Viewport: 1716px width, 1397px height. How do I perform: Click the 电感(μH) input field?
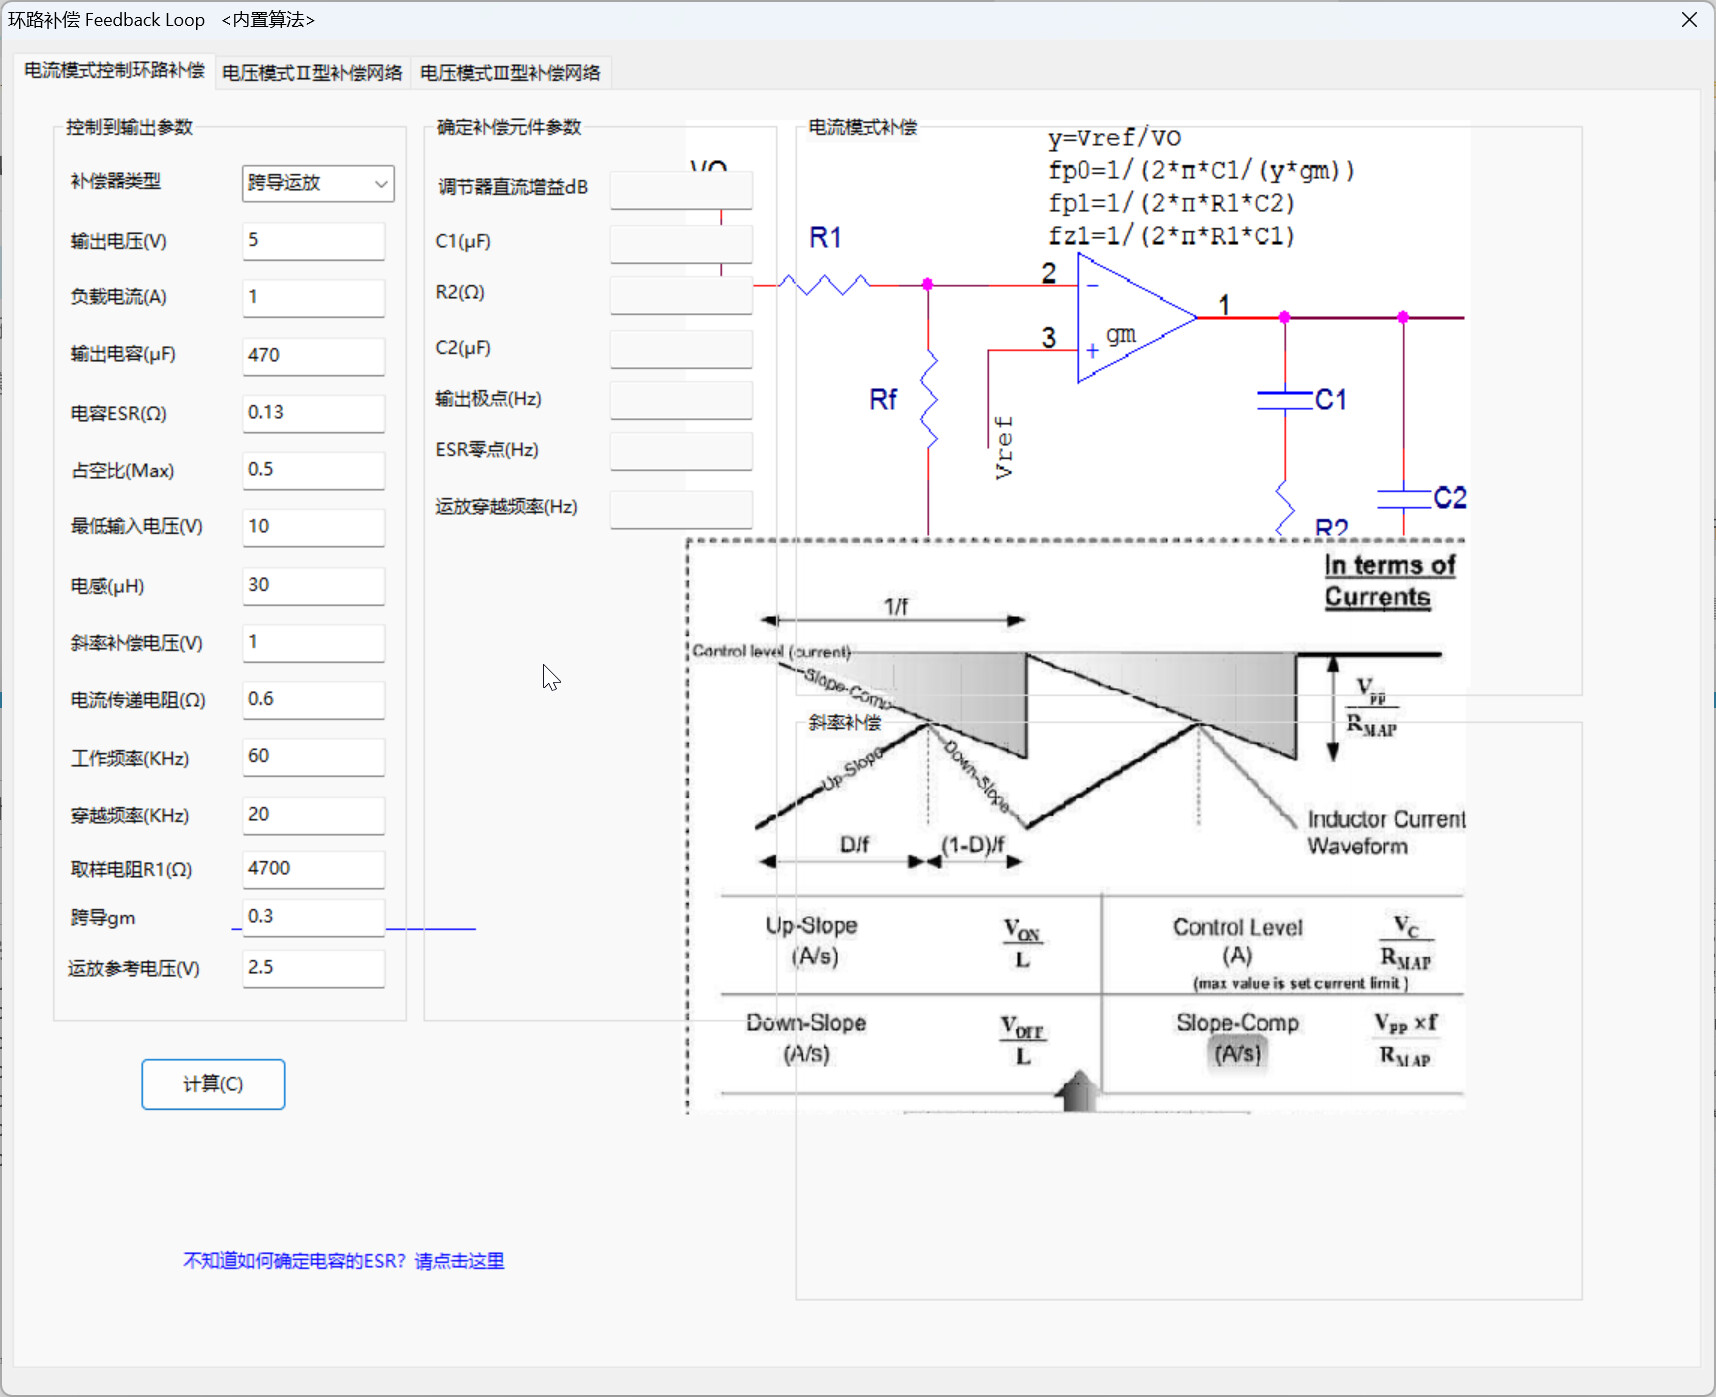[x=313, y=585]
